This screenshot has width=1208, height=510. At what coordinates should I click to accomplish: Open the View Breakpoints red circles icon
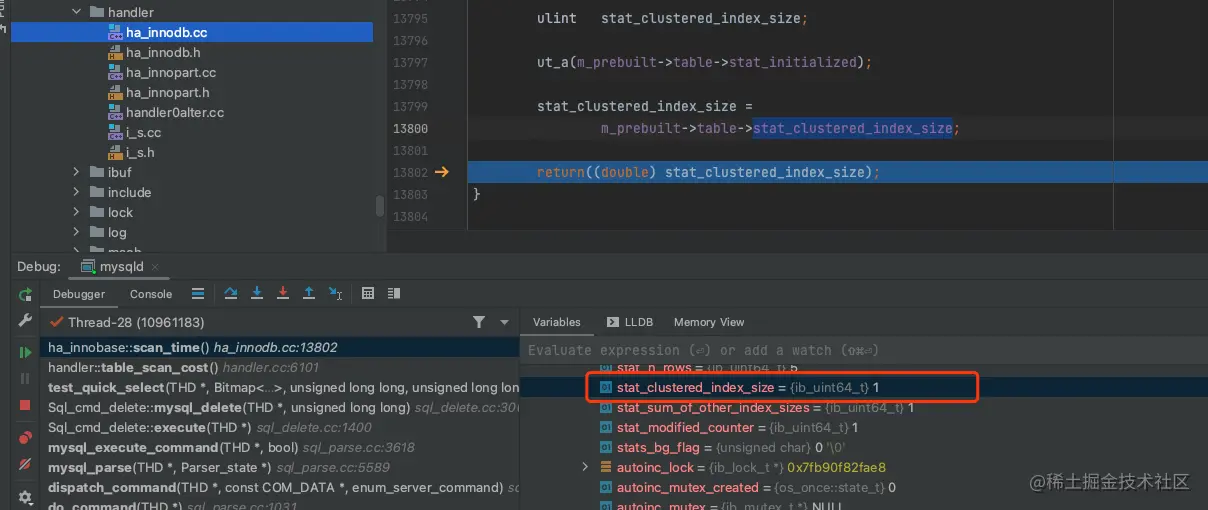pos(25,438)
